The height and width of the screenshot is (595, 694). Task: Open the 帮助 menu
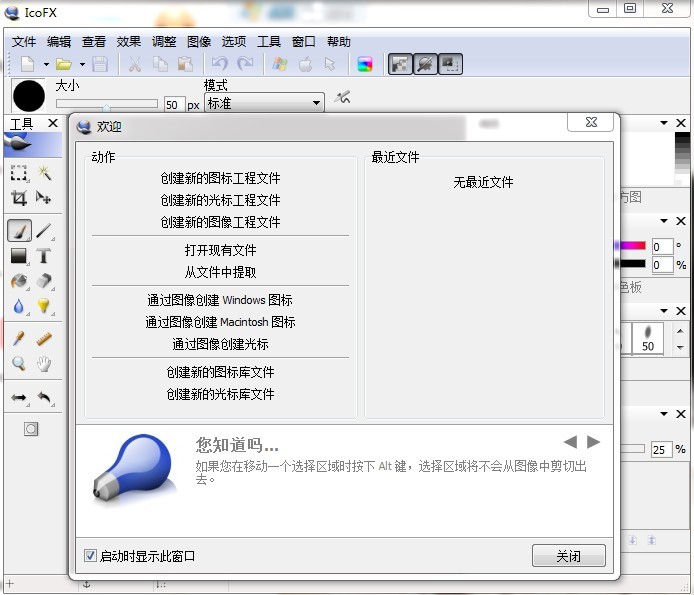click(339, 42)
